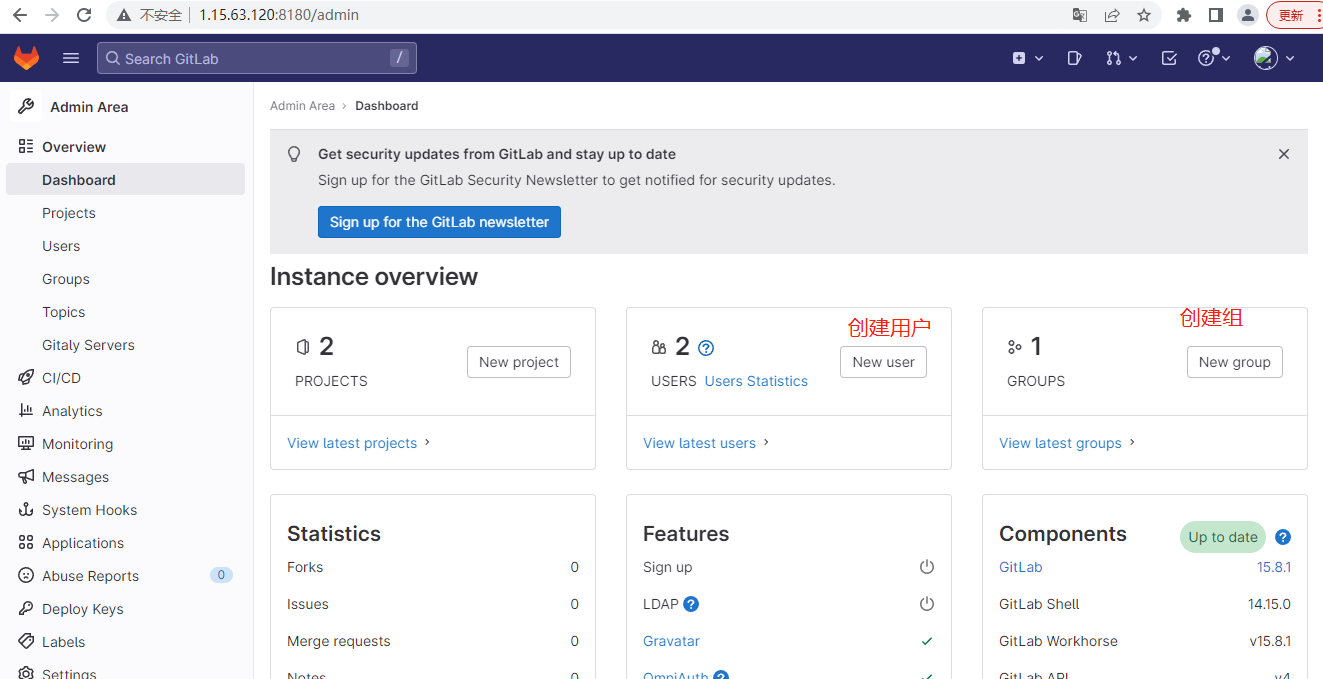The width and height of the screenshot is (1323, 679).
Task: Click Sign up for the GitLab newsletter
Action: click(x=439, y=222)
